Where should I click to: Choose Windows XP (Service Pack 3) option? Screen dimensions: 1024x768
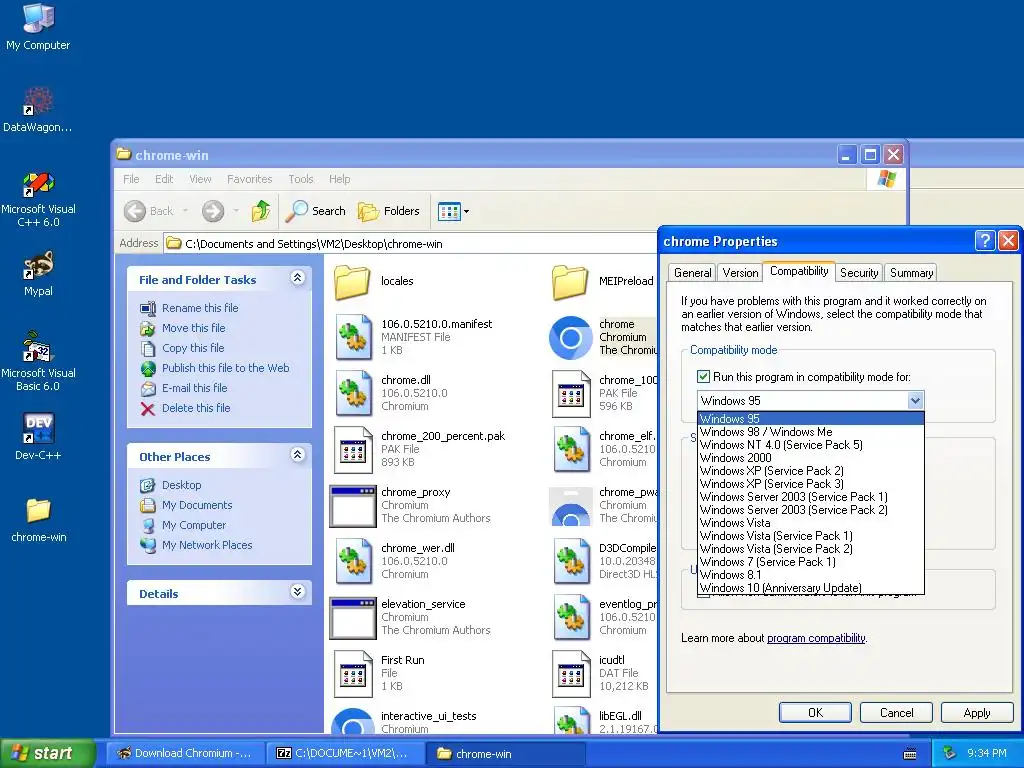[810, 484]
